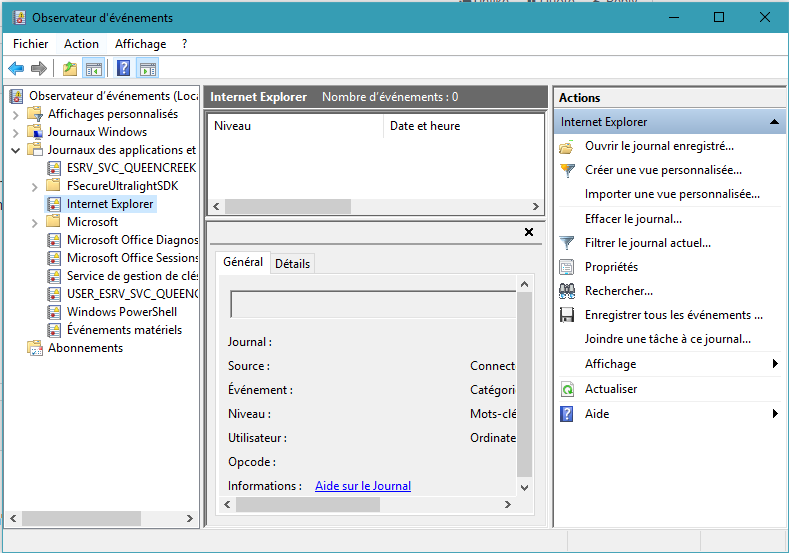Click the Niveau column header
789x553 pixels.
pyautogui.click(x=295, y=126)
